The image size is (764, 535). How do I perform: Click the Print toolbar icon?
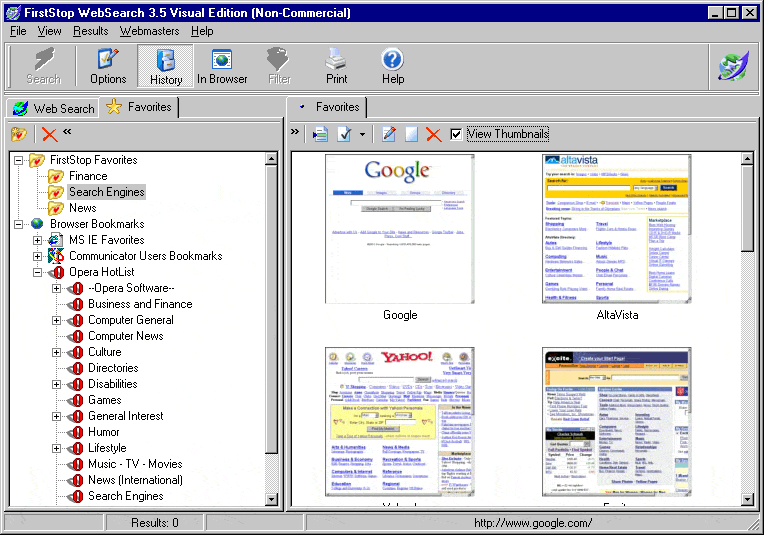point(336,66)
